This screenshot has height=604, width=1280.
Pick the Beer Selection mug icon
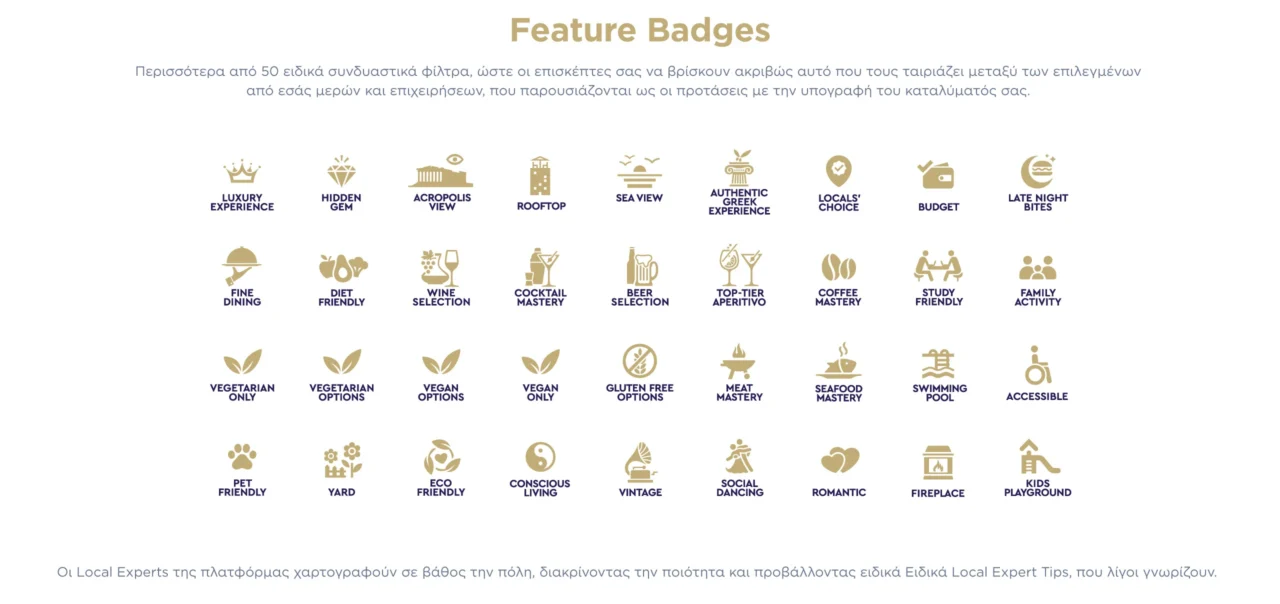pyautogui.click(x=640, y=267)
